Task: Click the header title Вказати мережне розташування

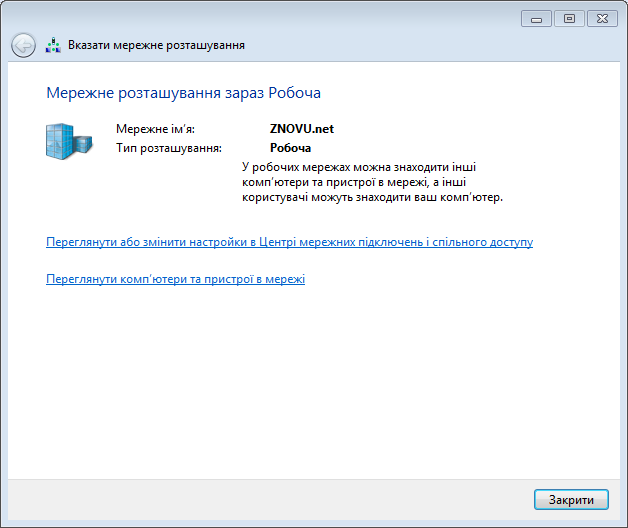Action: pyautogui.click(x=156, y=45)
